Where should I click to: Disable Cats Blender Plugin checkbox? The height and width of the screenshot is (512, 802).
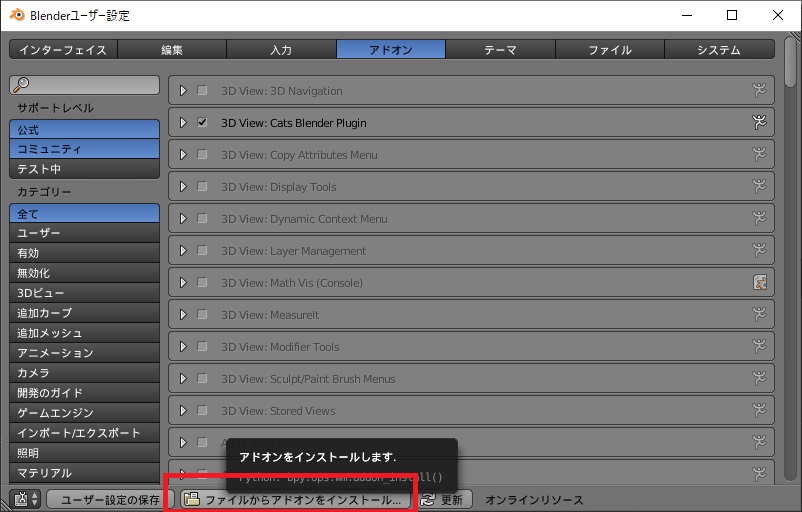coord(202,122)
